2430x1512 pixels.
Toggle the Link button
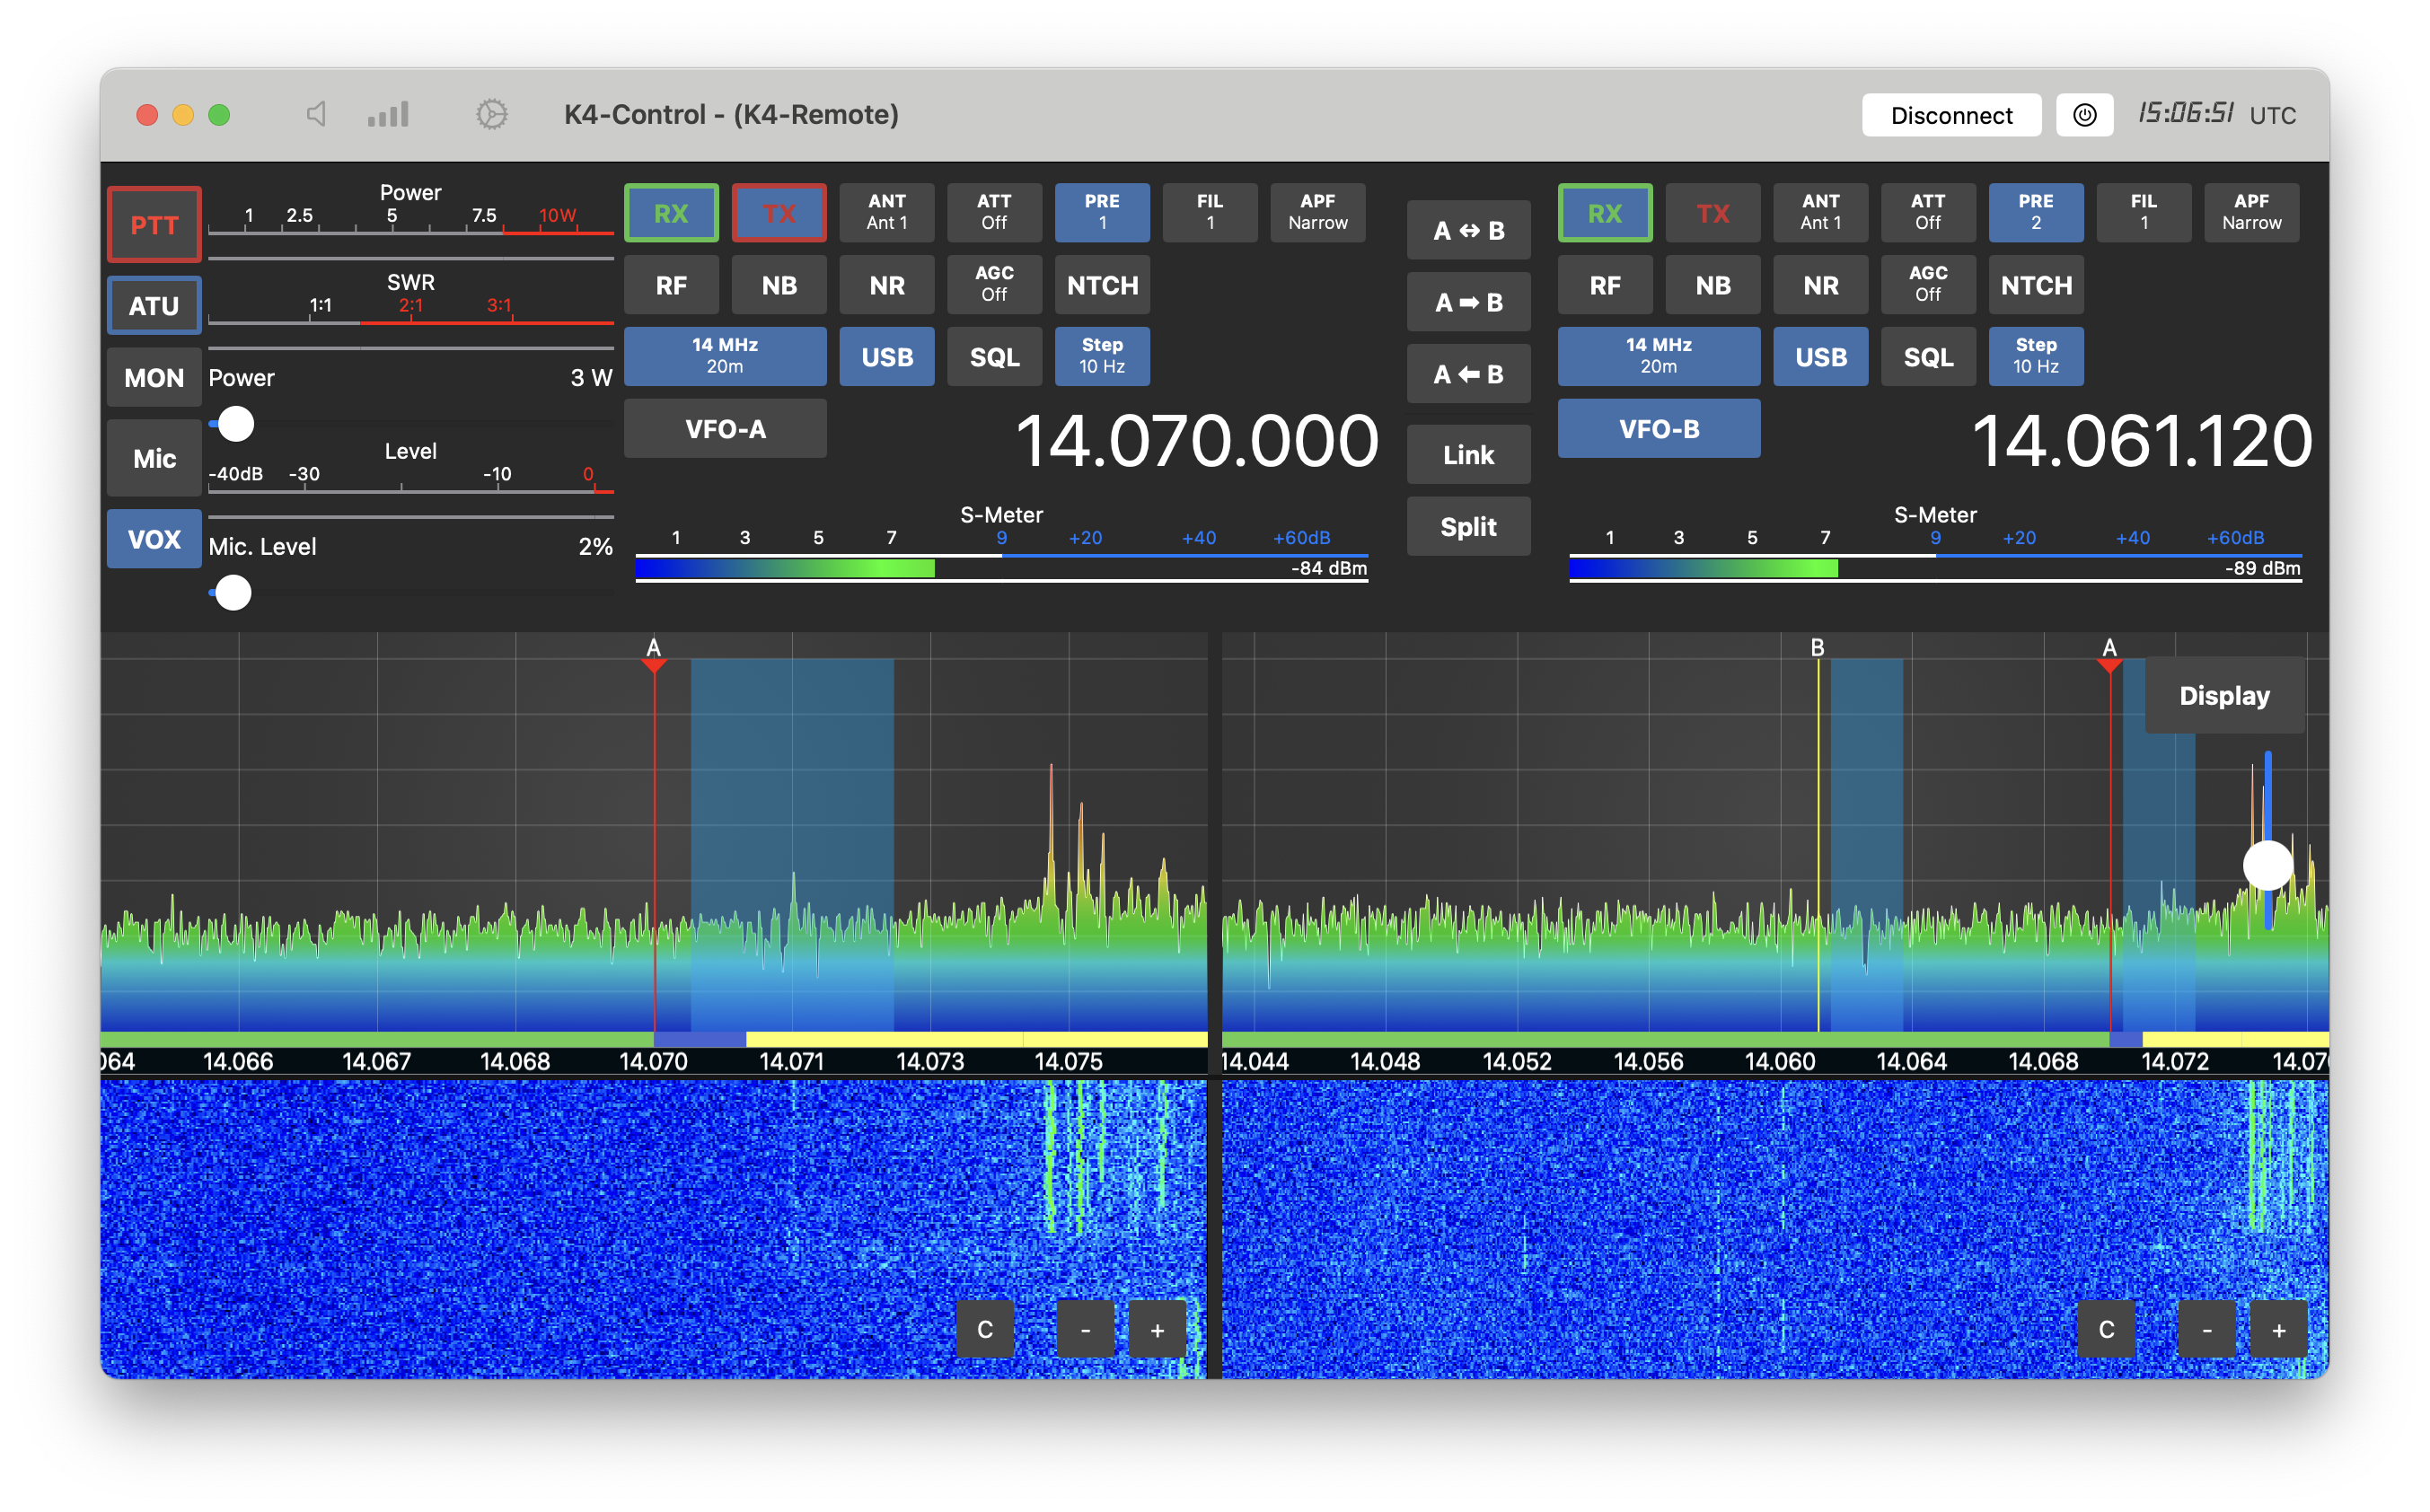click(1468, 455)
